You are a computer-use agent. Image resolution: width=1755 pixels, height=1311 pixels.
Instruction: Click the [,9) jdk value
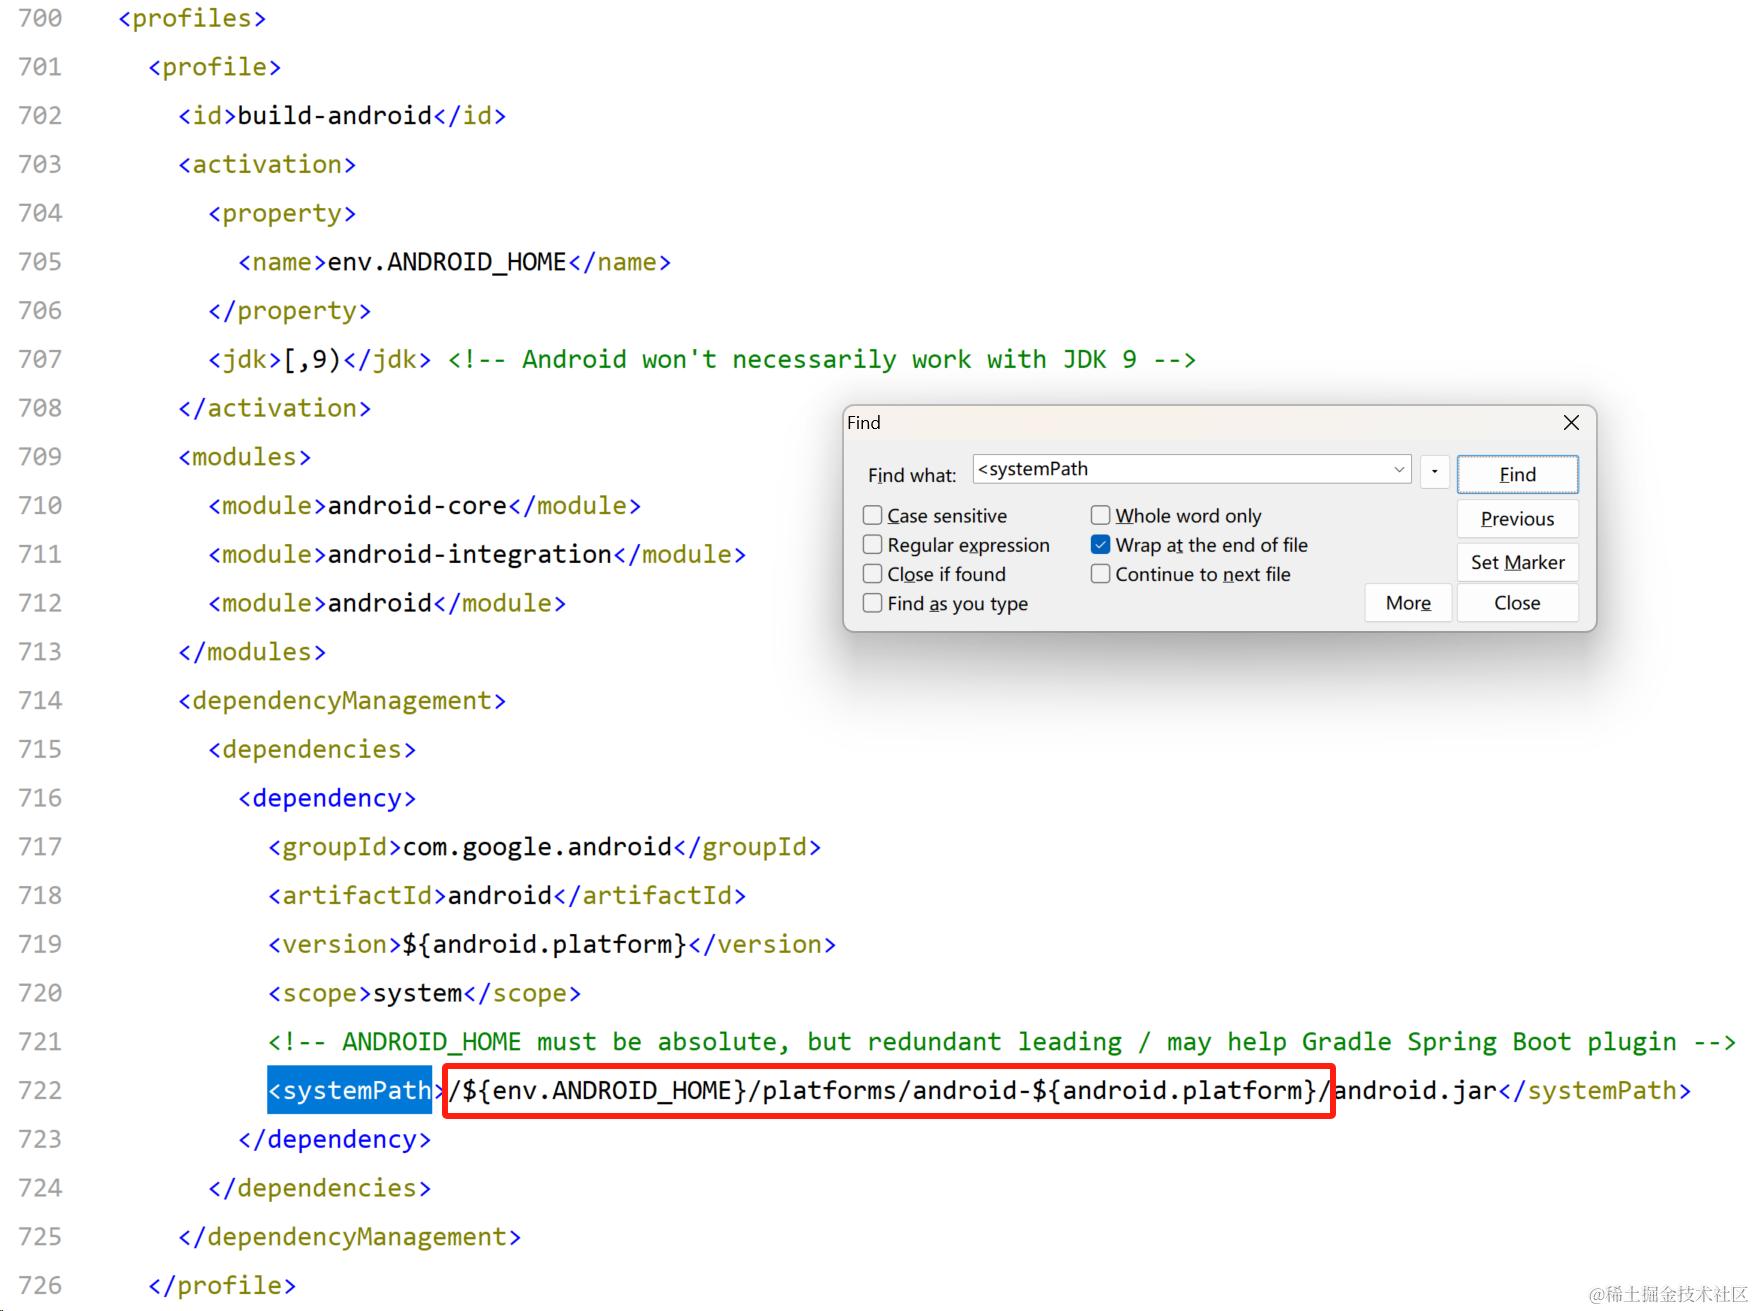313,359
